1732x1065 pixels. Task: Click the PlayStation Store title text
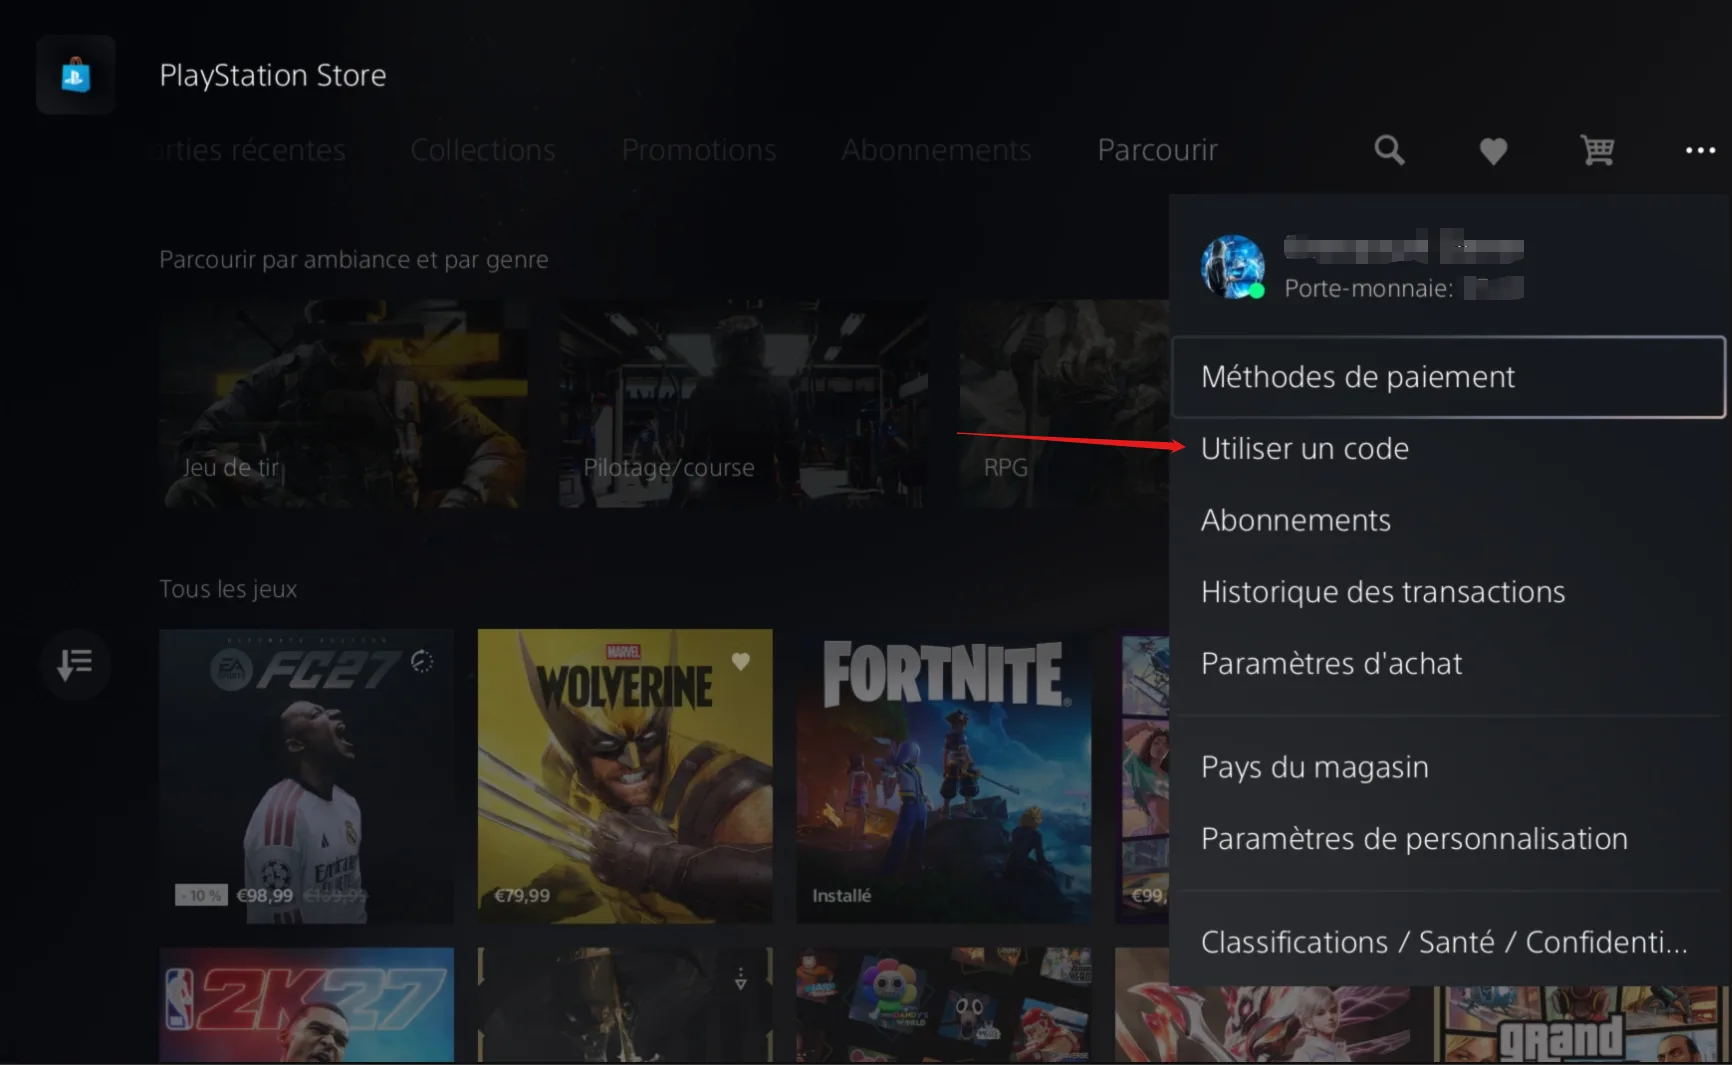273,75
